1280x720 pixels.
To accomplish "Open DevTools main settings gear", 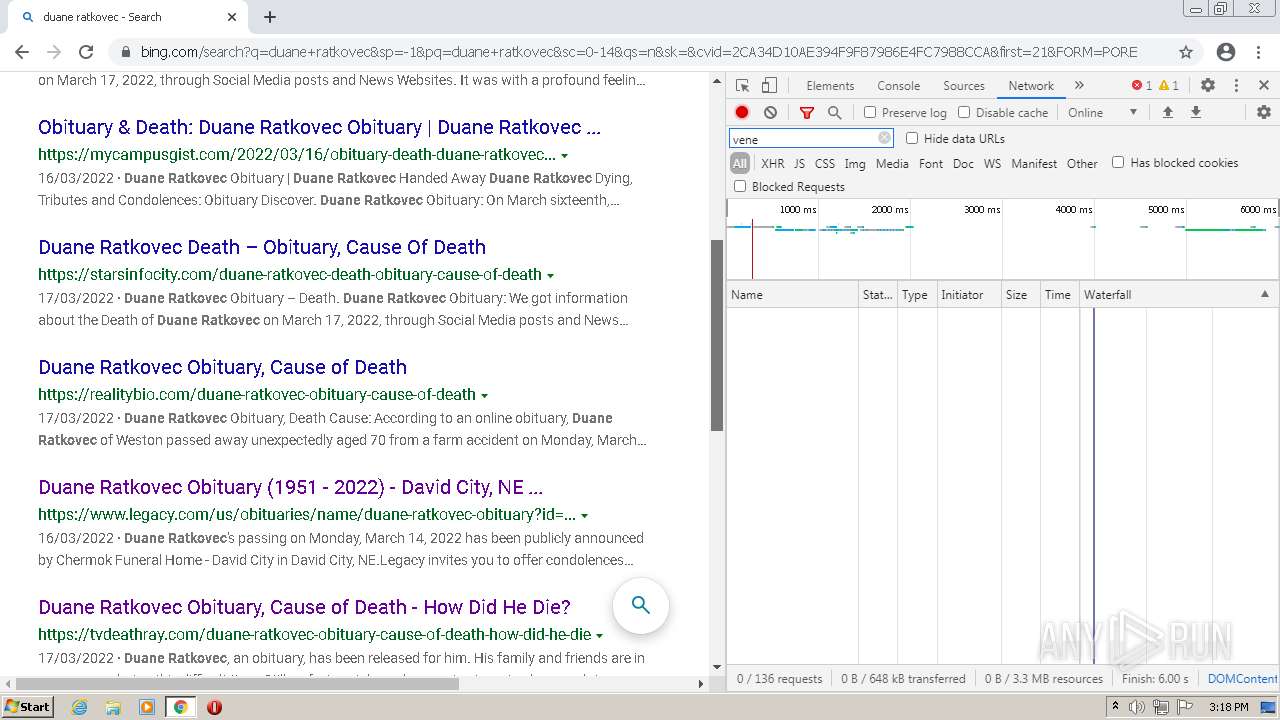I will tap(1208, 86).
